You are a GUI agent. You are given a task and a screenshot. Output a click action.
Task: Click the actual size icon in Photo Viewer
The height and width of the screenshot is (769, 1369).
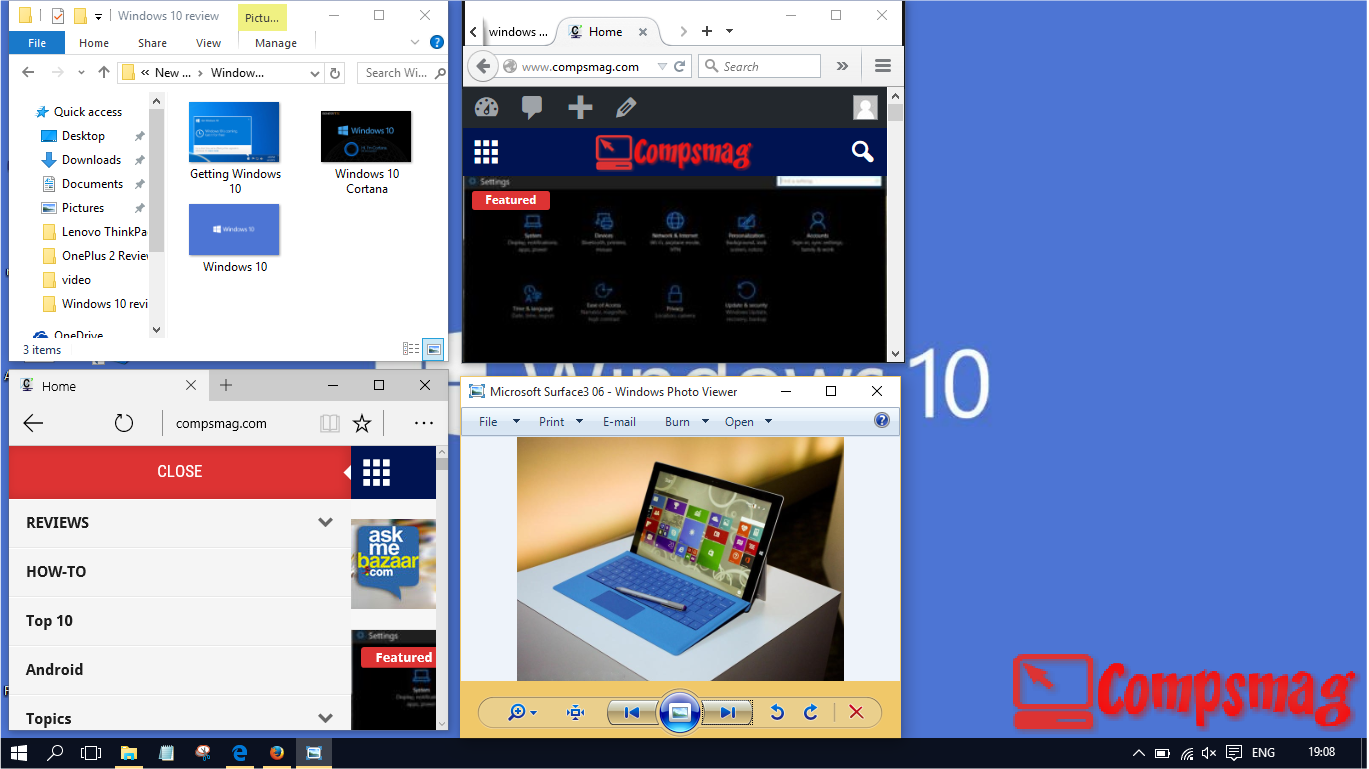[575, 712]
